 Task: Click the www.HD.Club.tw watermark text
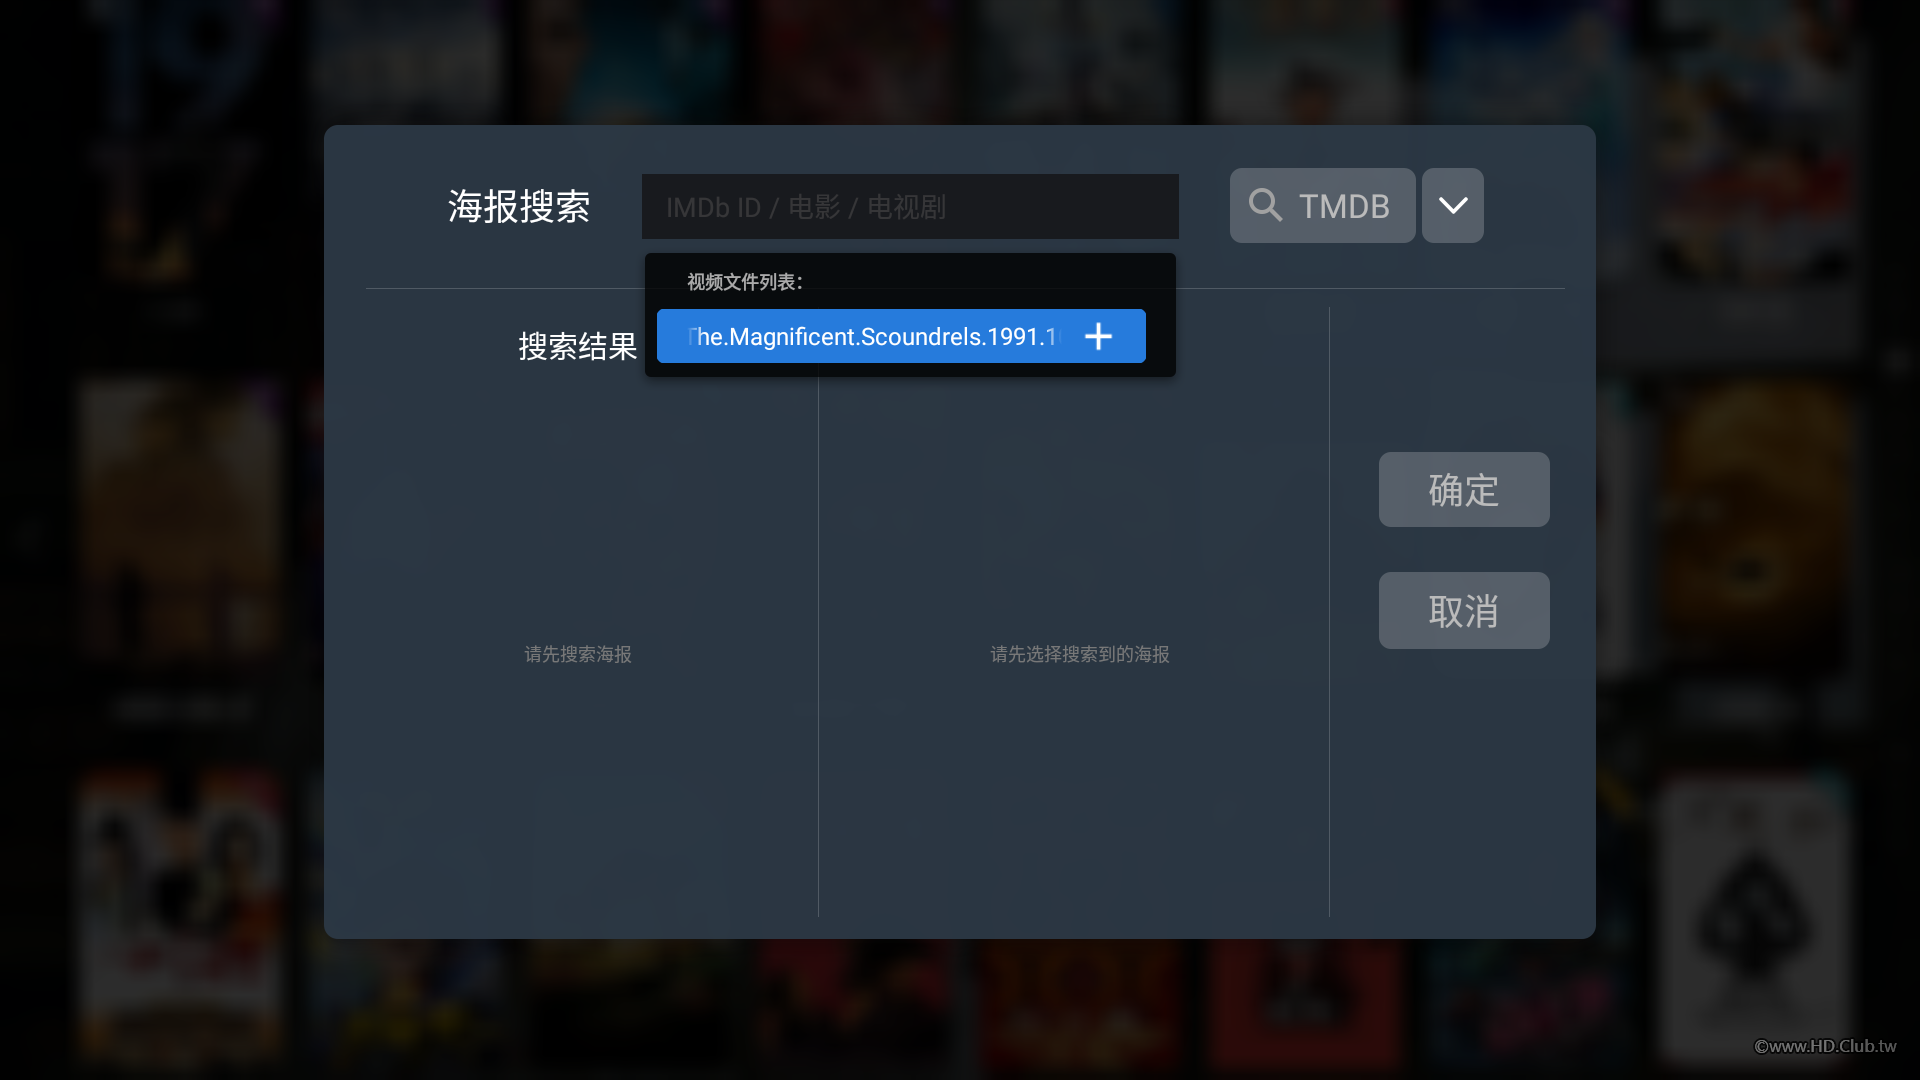coord(1825,1046)
